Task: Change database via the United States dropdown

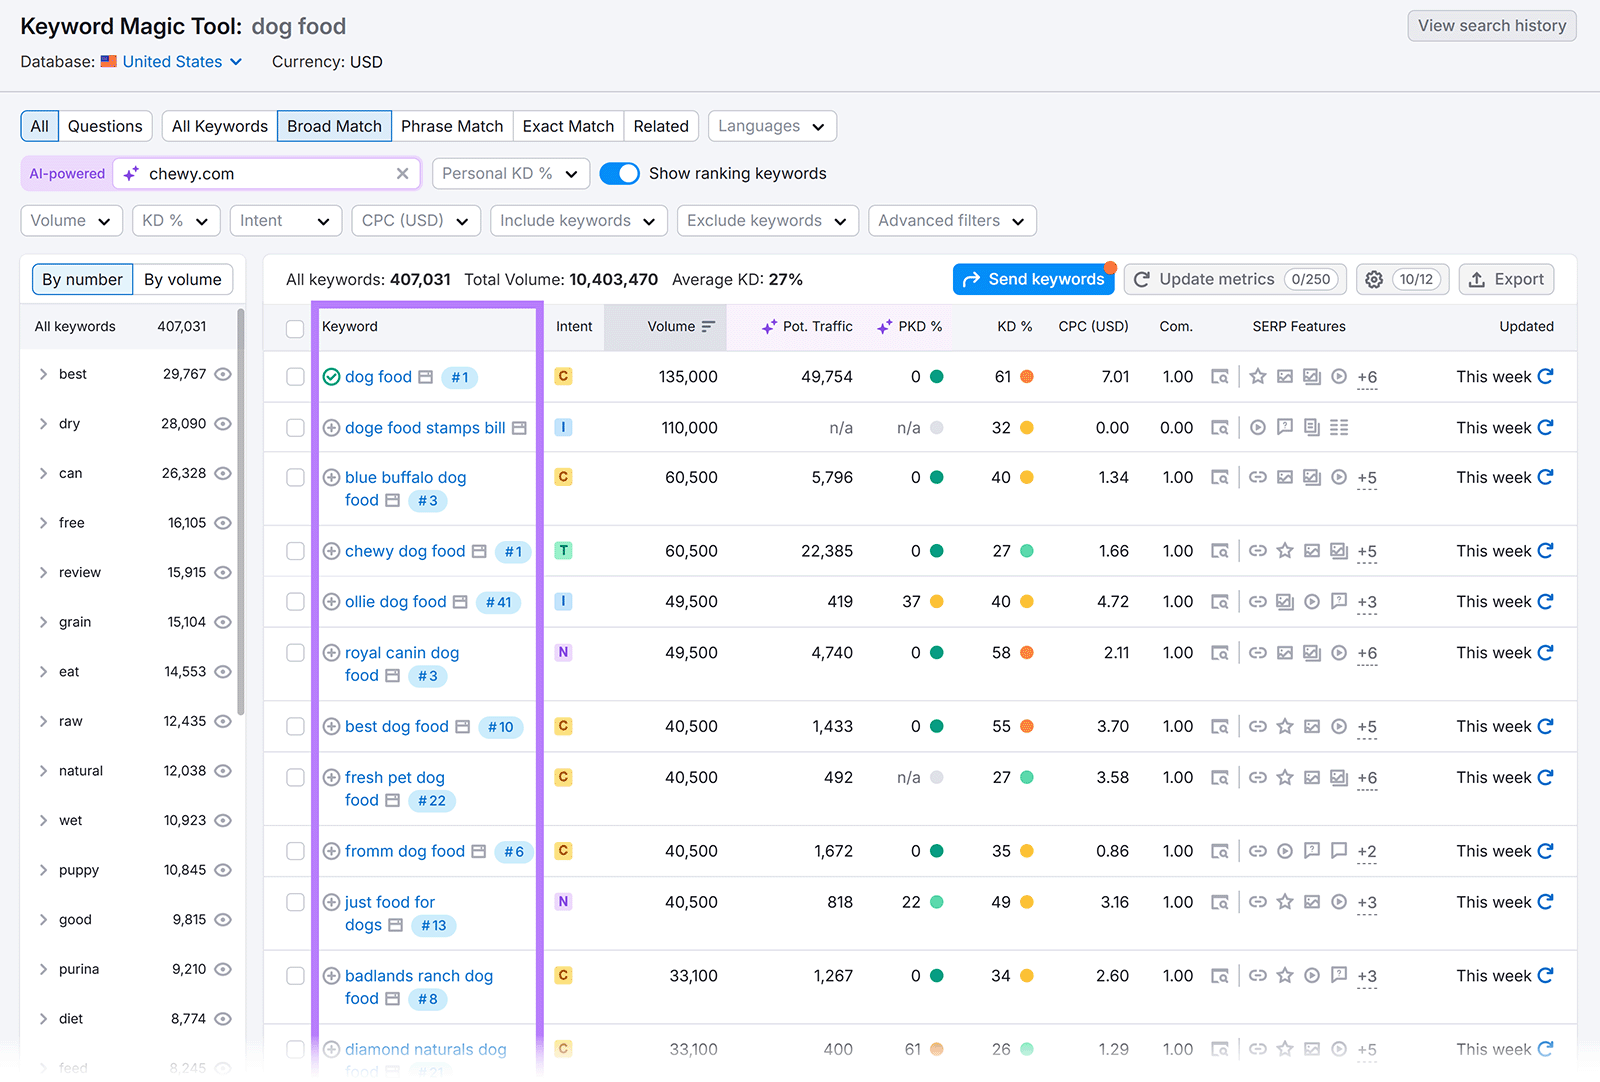Action: 172,61
